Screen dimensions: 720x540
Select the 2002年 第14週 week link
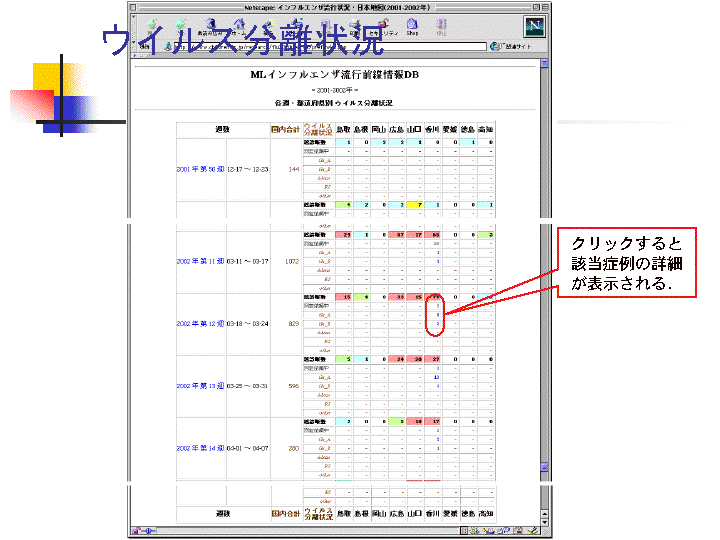pyautogui.click(x=200, y=448)
